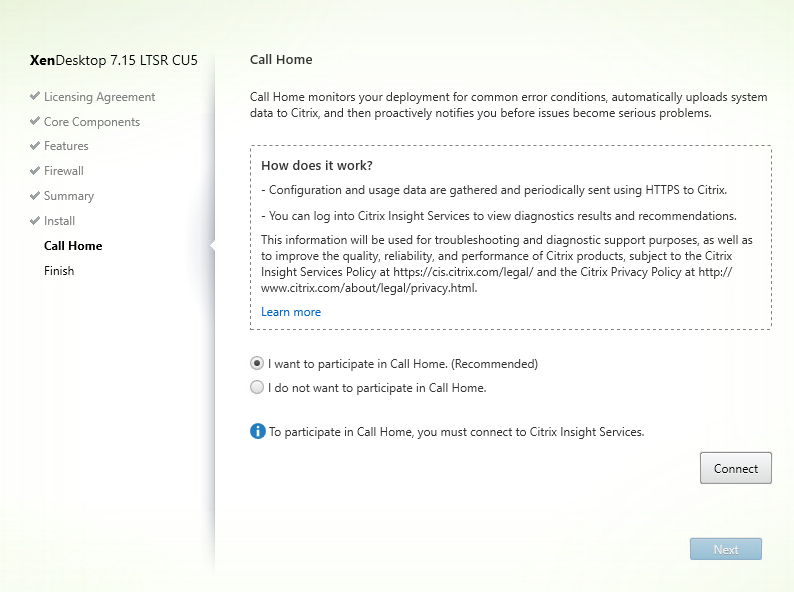This screenshot has width=794, height=592.
Task: Open the Licensing Agreement step
Action: tap(99, 97)
